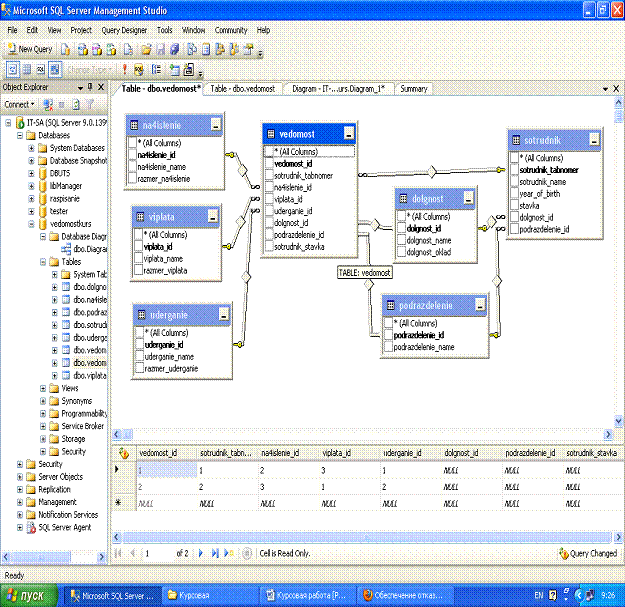
Task: Toggle sotrudnik_name checkbox in sotrudnik table
Action: (x=514, y=182)
